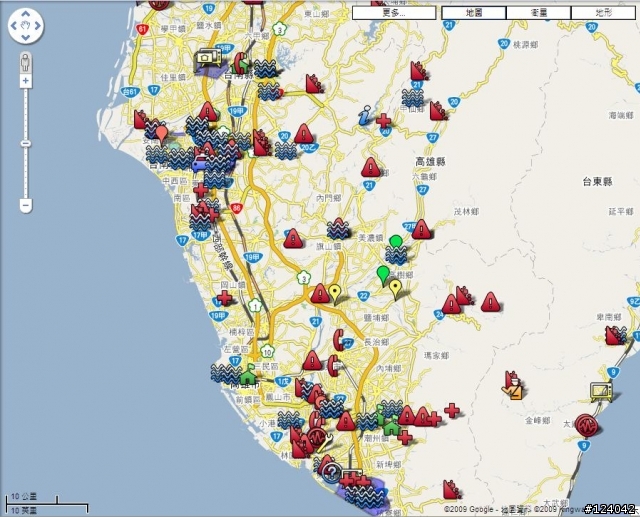
Task: Select the Street View pegman icon
Action: point(25,63)
